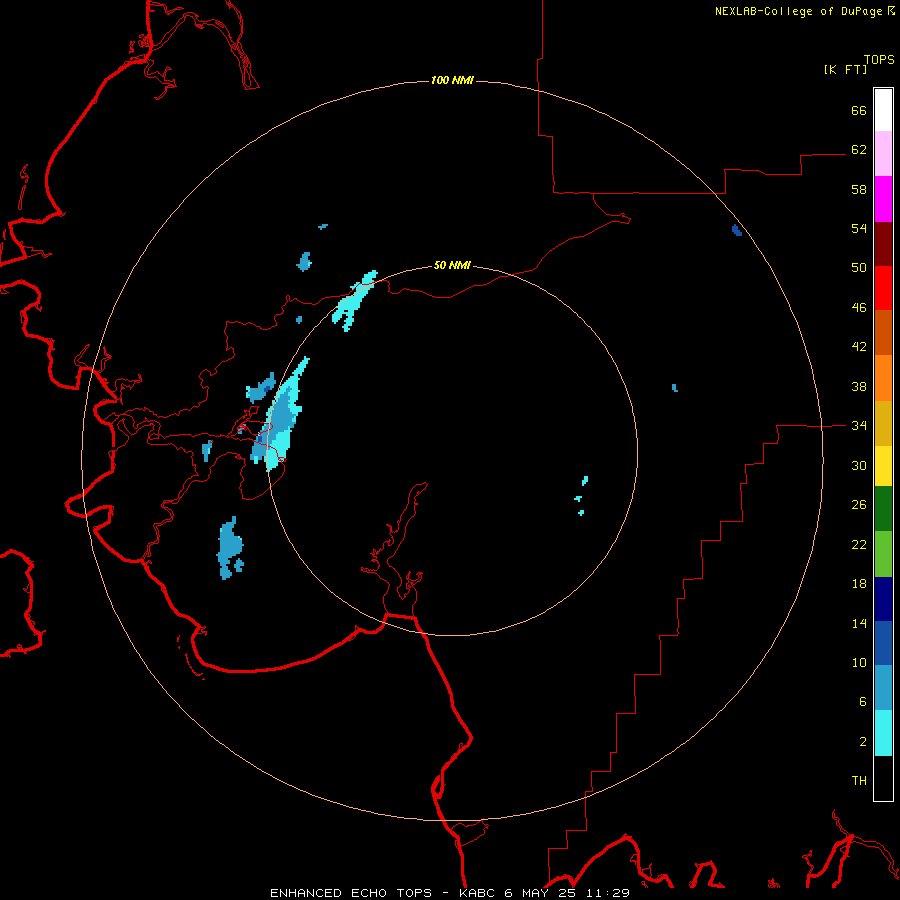The height and width of the screenshot is (900, 900).
Task: Click the 30 legend value
Action: click(859, 465)
